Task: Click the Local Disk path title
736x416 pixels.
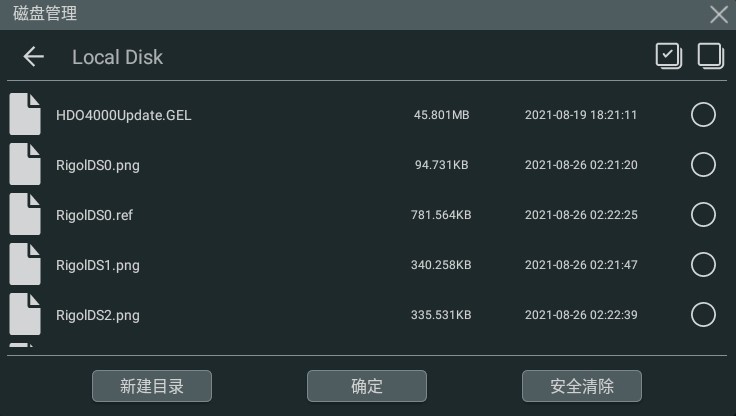Action: [117, 57]
